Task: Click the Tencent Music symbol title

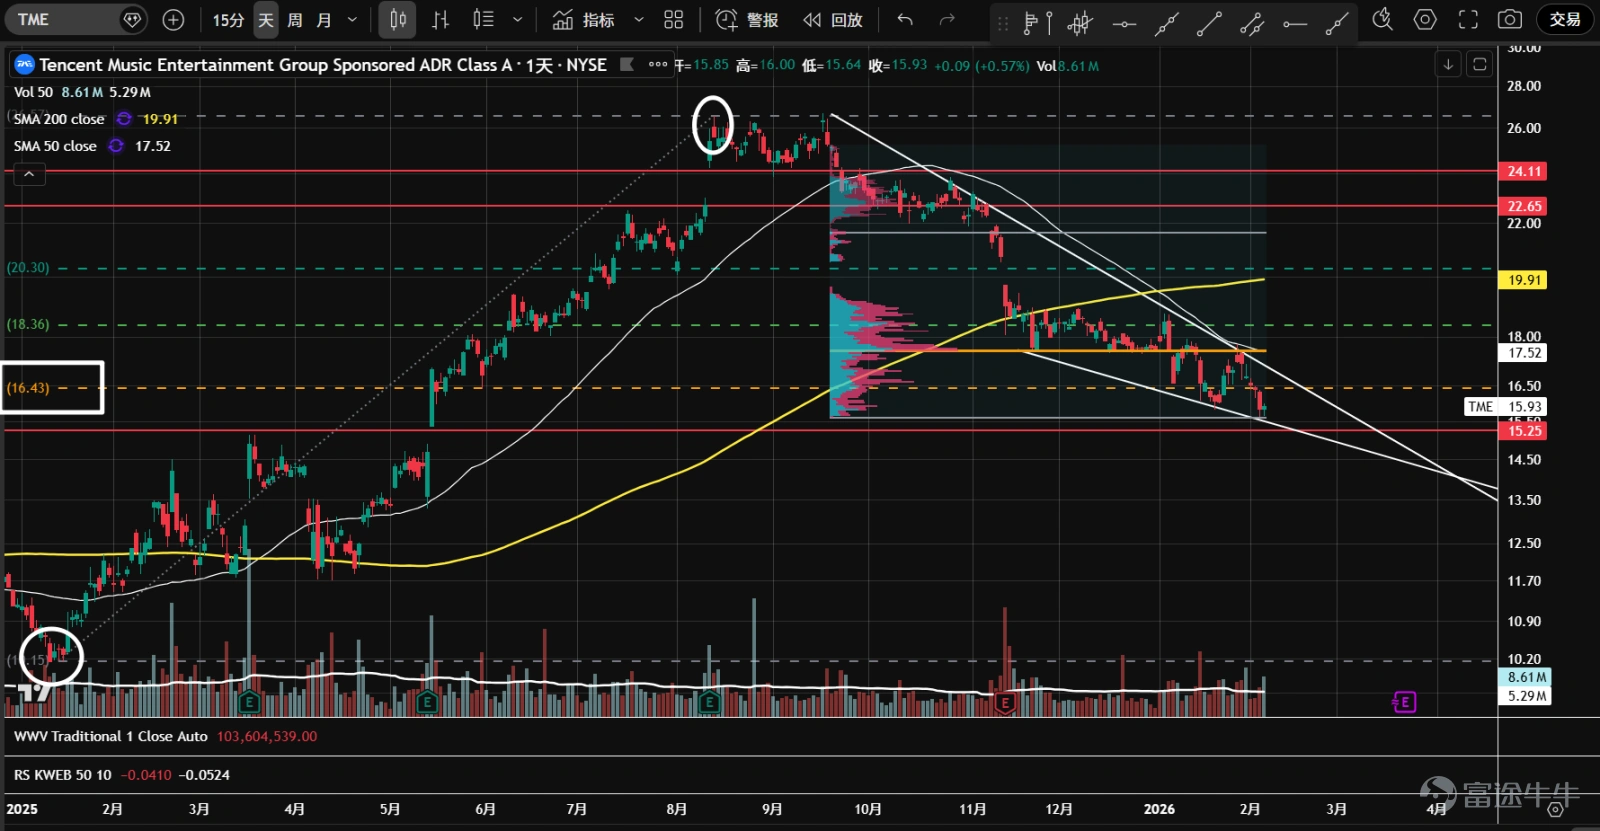Action: [x=323, y=65]
